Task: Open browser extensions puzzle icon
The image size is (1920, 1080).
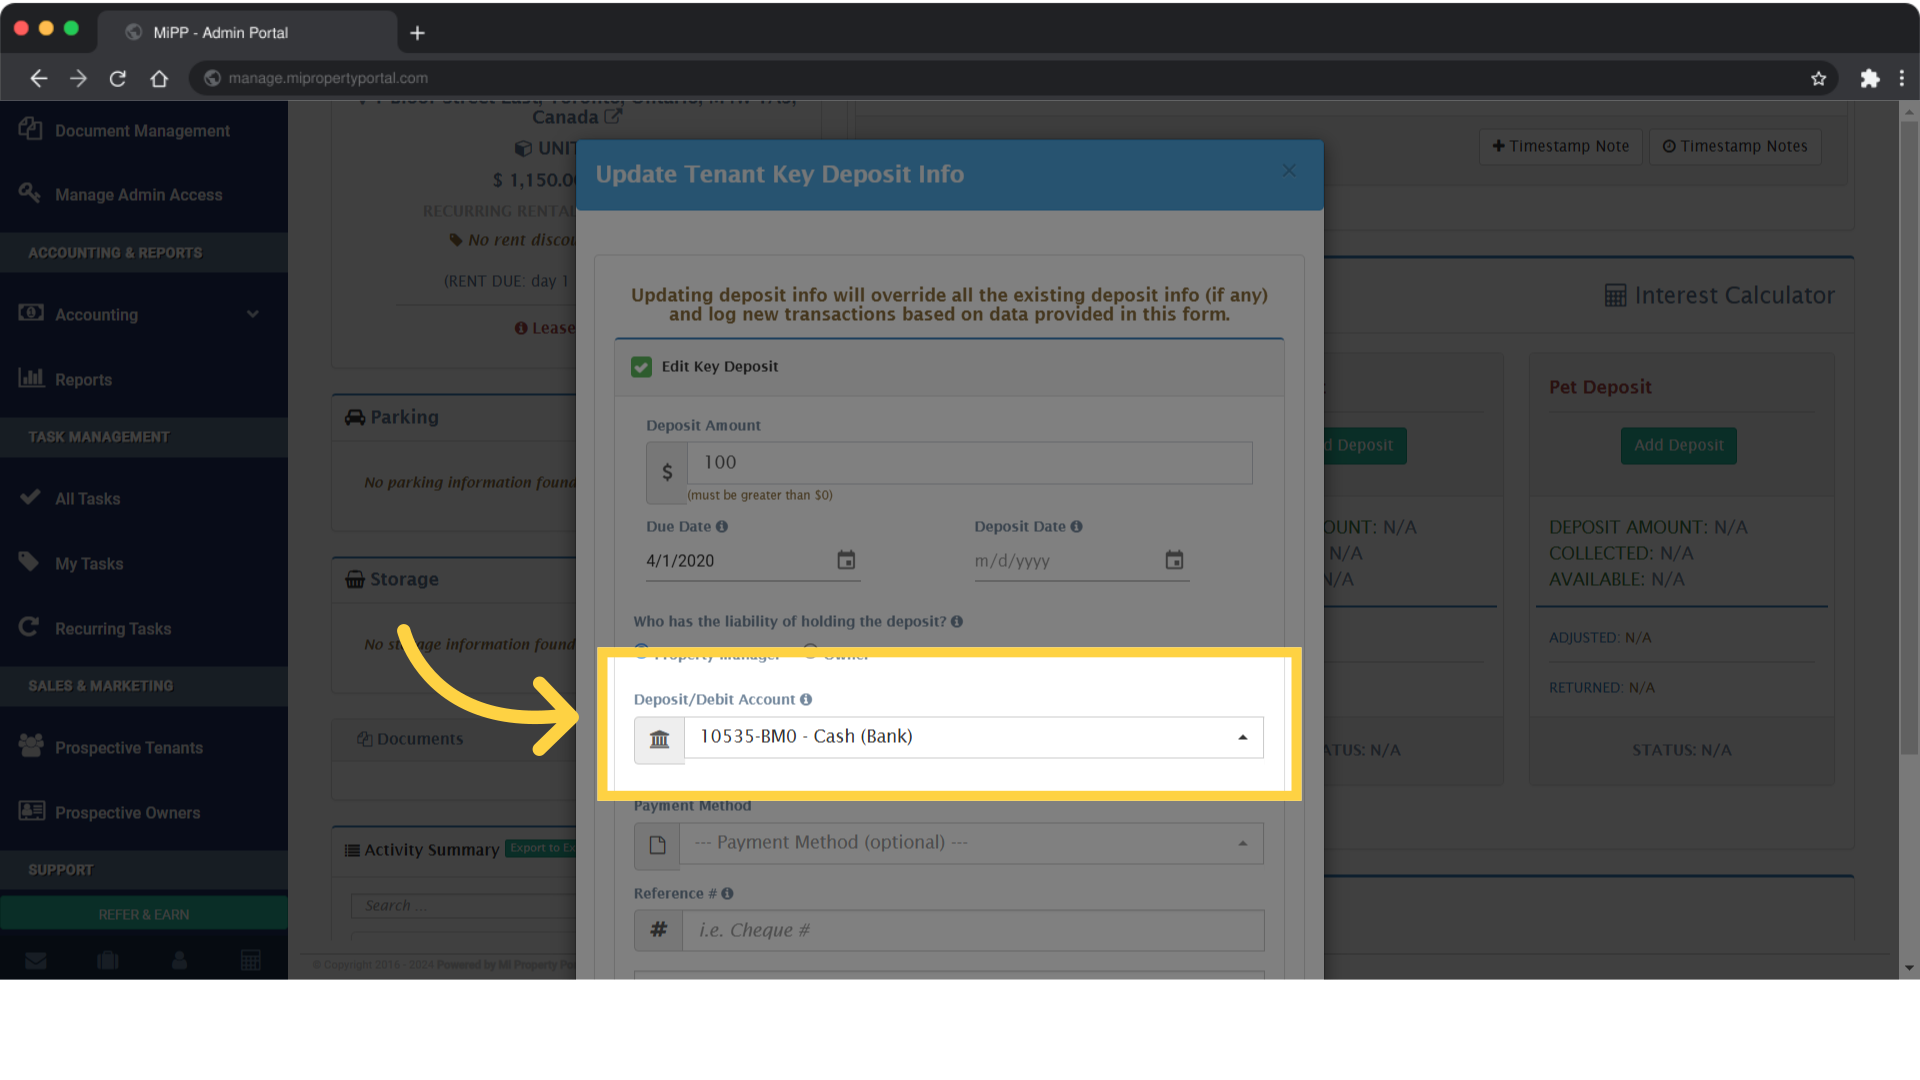Action: point(1869,78)
